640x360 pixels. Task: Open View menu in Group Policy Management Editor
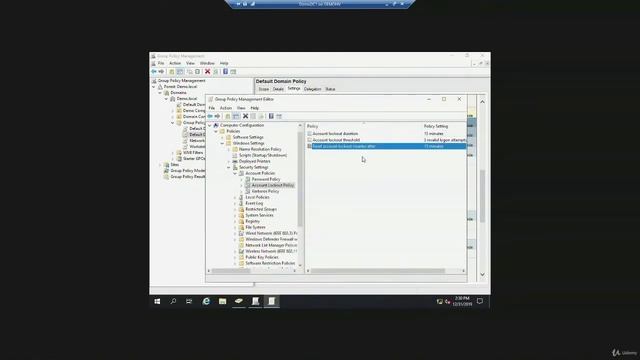(x=241, y=108)
